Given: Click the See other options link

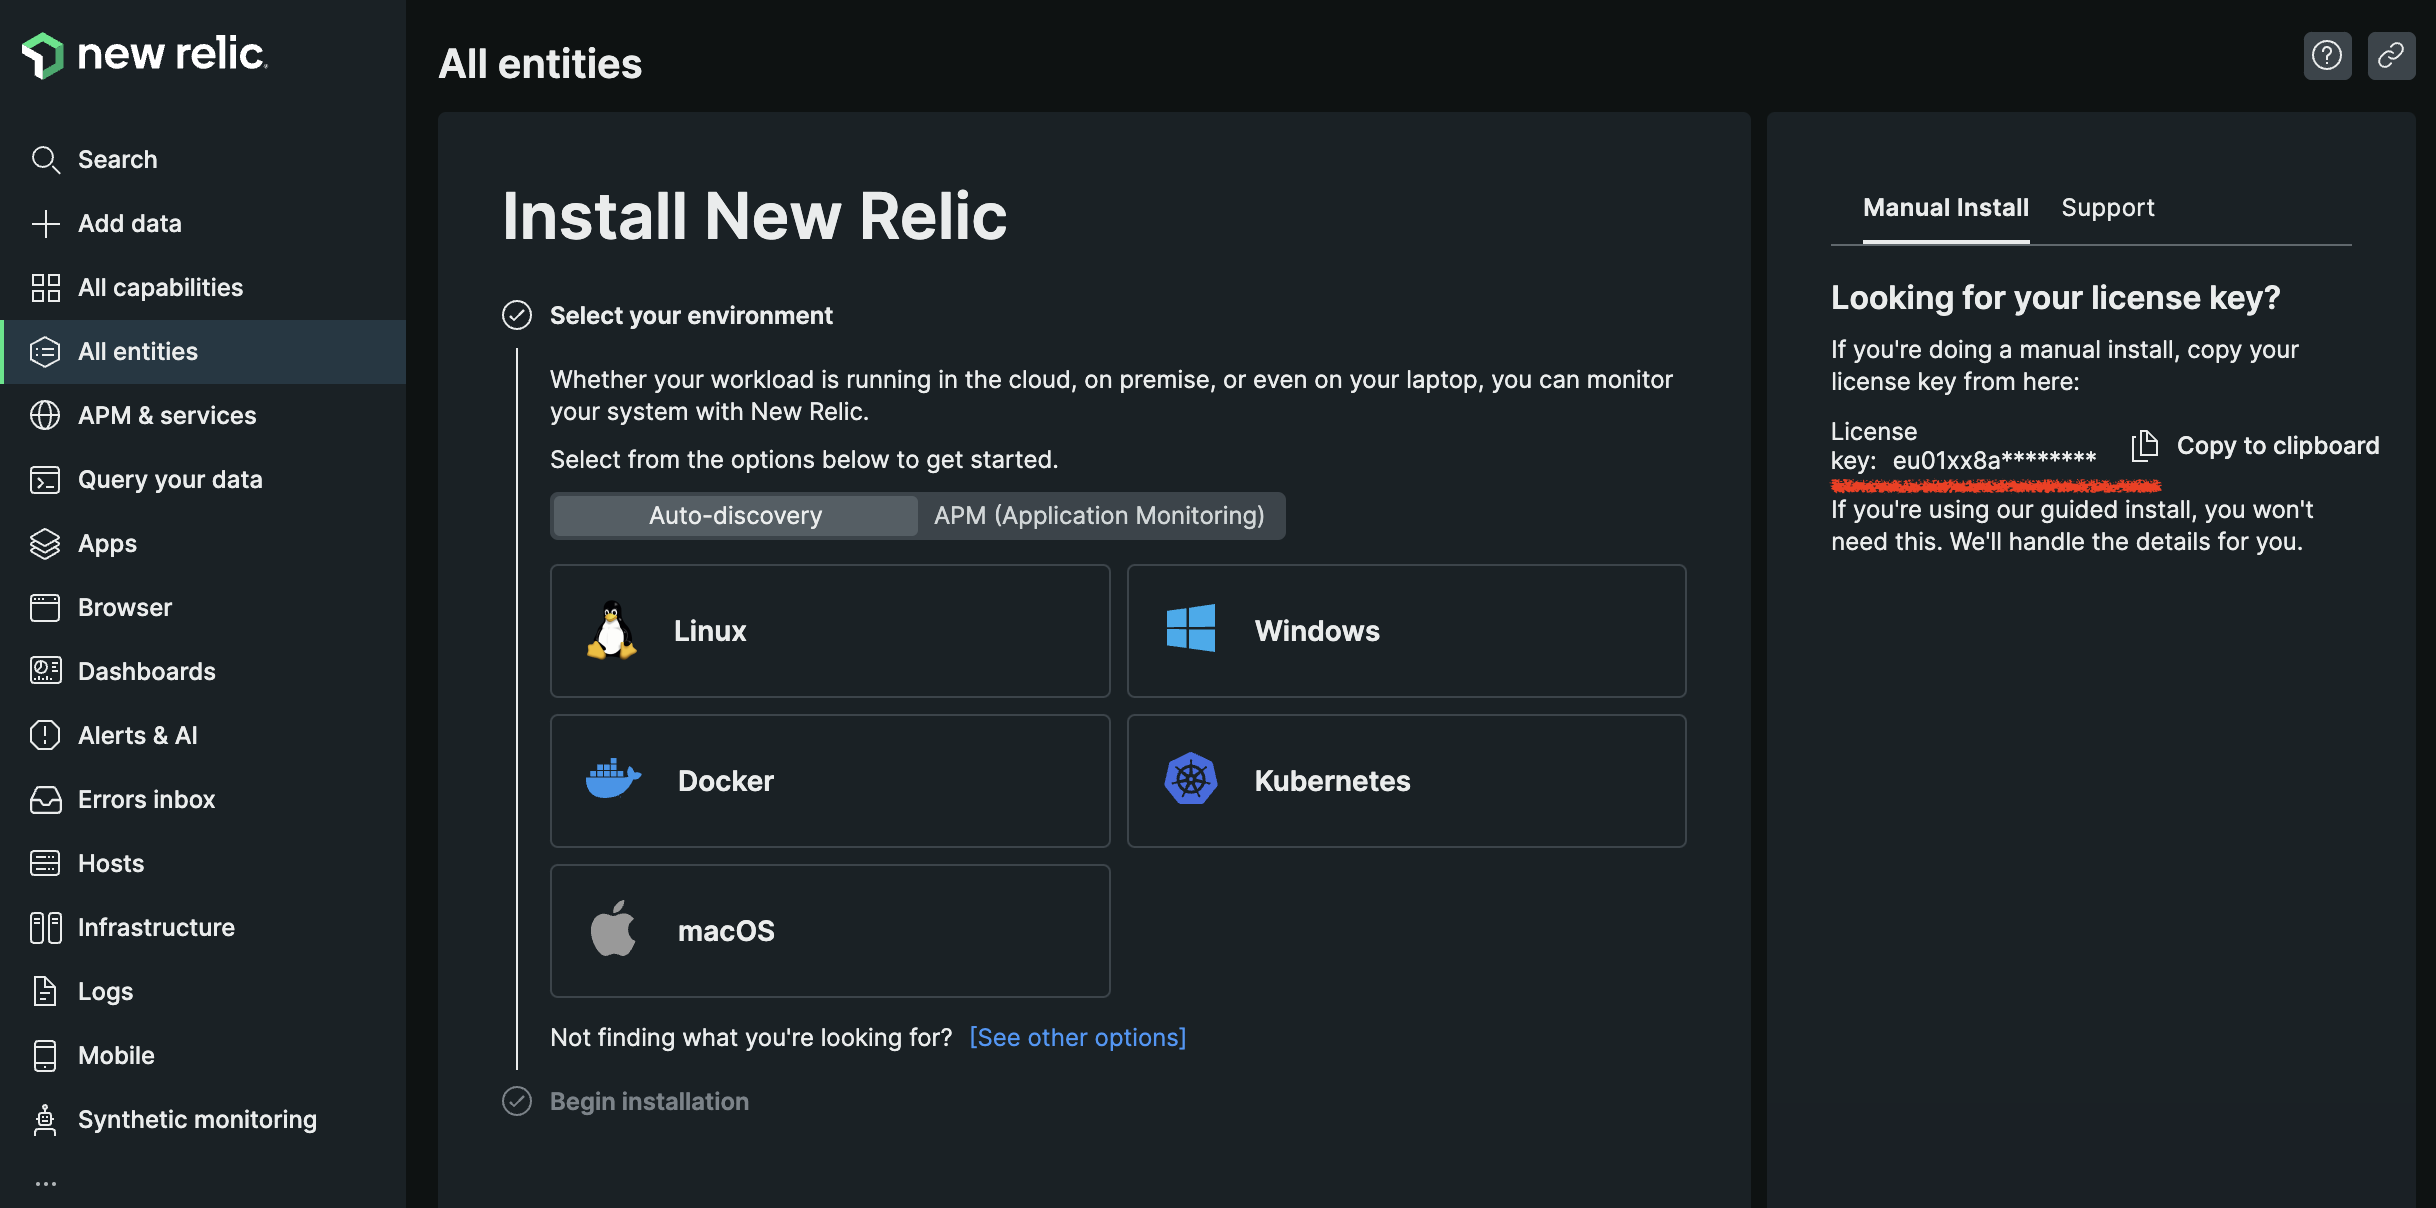Looking at the screenshot, I should pos(1077,1038).
